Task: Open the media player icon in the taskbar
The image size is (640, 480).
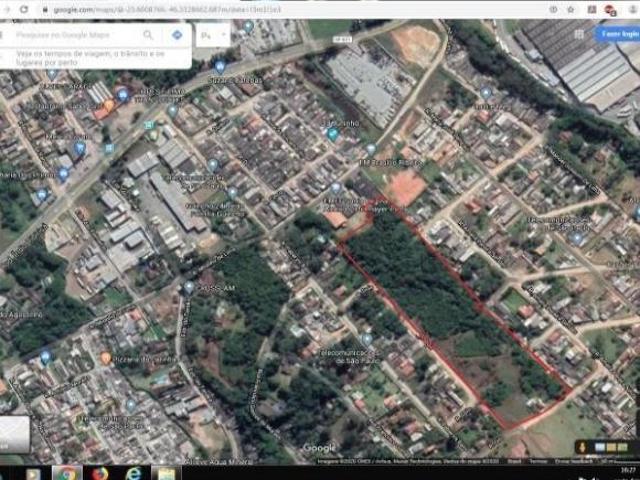Action: (x=34, y=474)
